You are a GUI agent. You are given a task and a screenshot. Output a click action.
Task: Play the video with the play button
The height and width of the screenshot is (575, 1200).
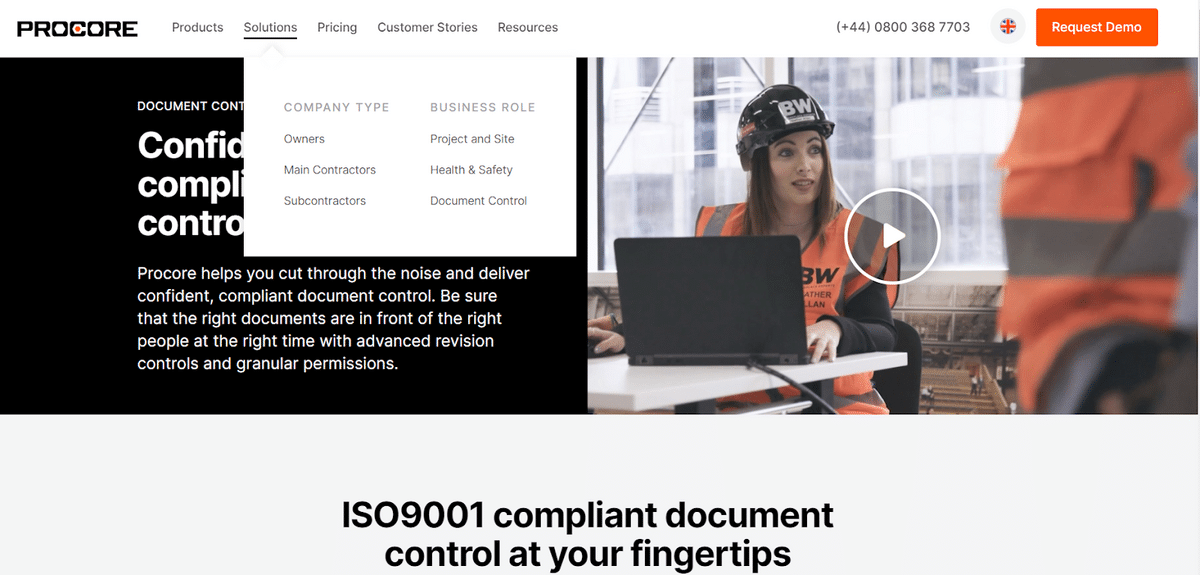(892, 236)
